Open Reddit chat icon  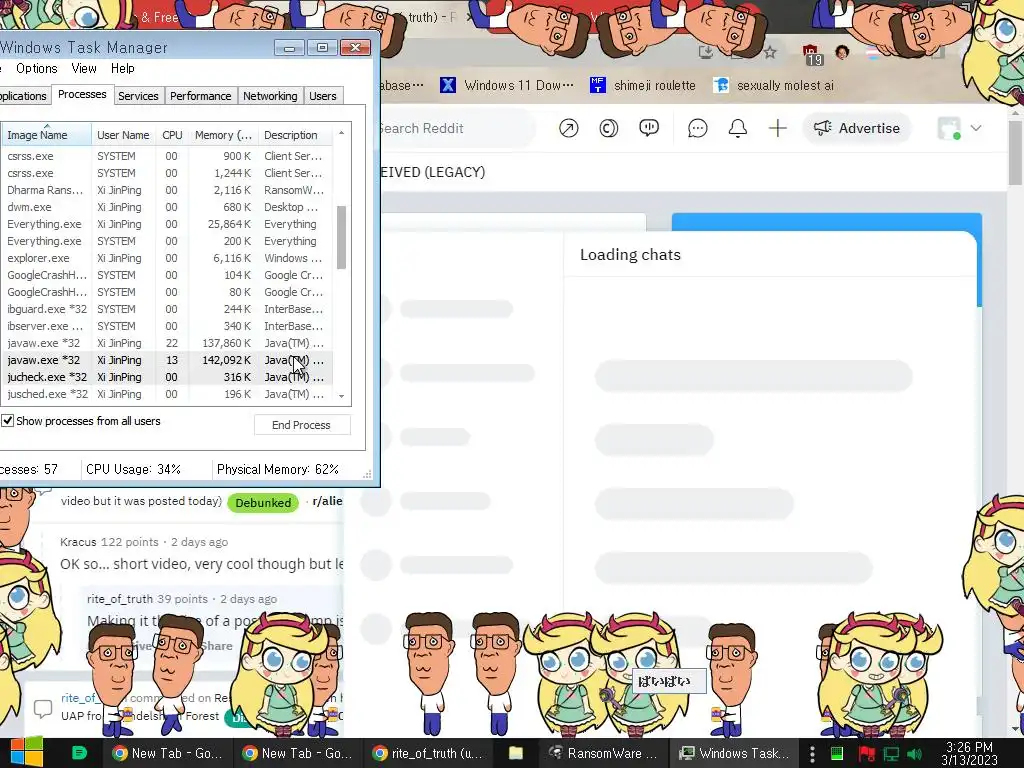(x=697, y=128)
